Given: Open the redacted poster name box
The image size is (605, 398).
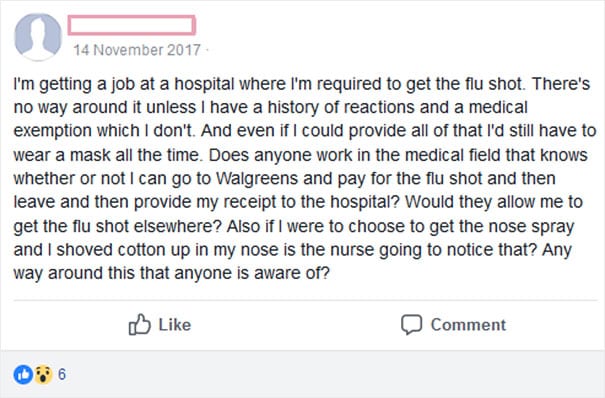Looking at the screenshot, I should tap(132, 25).
